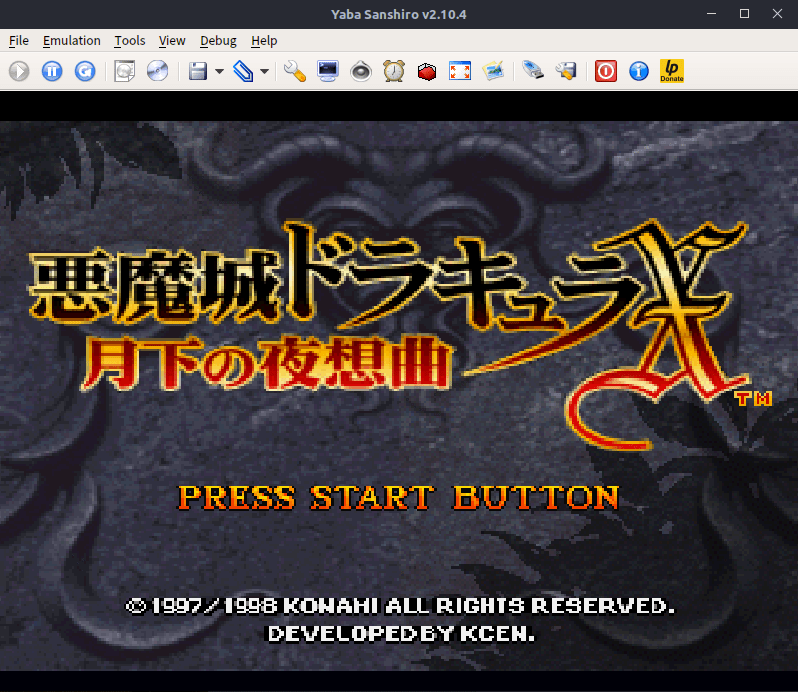This screenshot has width=798, height=692.
Task: Expand the Save State dropdown arrow
Action: click(x=219, y=71)
